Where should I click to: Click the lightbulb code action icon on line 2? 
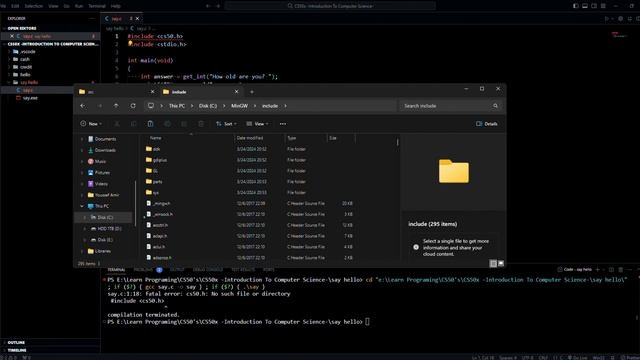pos(130,43)
